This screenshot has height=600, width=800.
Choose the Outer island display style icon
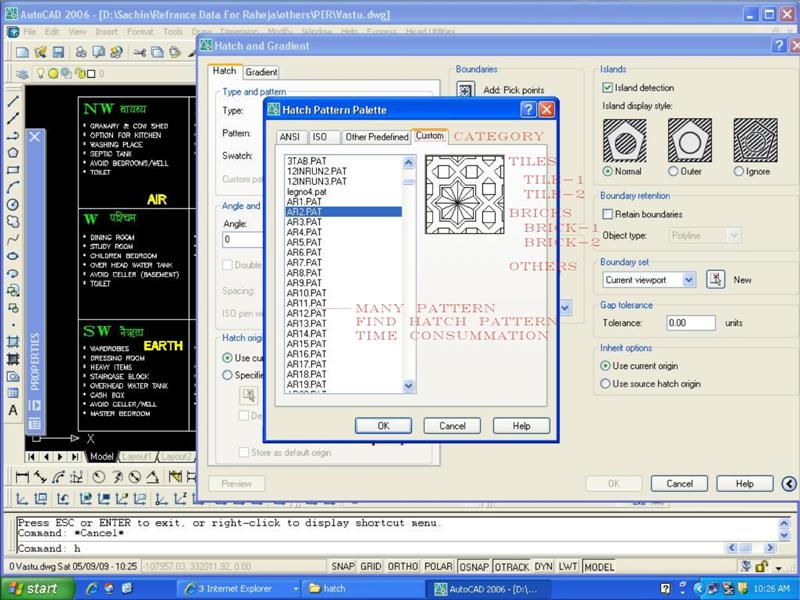689,140
